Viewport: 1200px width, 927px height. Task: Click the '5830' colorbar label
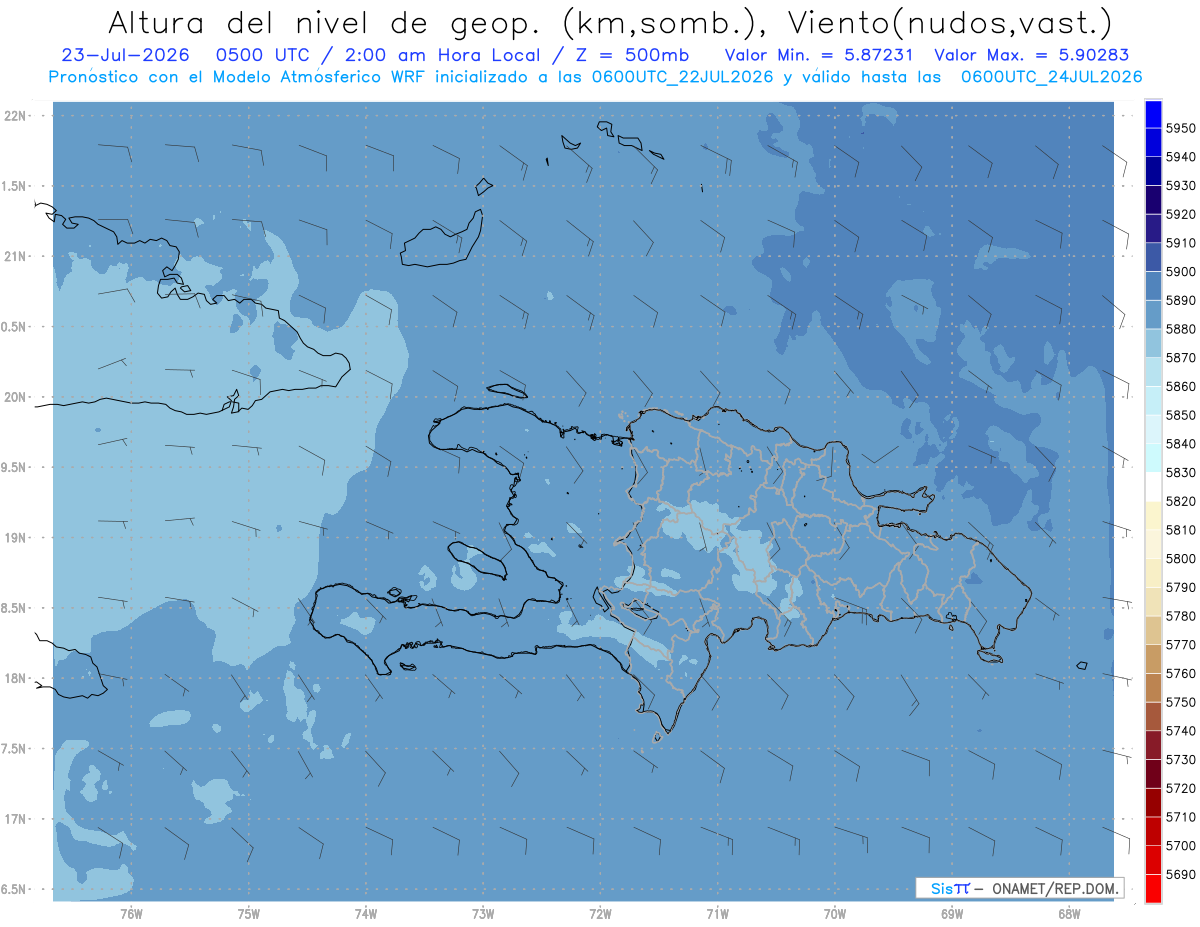[1180, 472]
